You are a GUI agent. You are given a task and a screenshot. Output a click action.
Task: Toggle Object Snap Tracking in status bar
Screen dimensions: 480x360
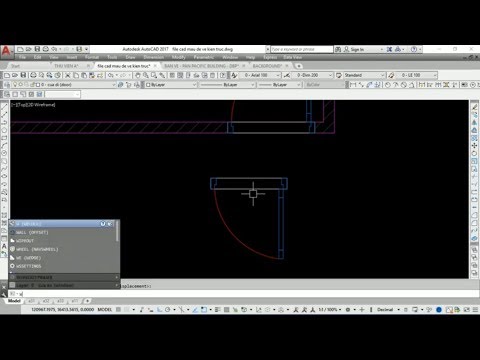(x=195, y=310)
